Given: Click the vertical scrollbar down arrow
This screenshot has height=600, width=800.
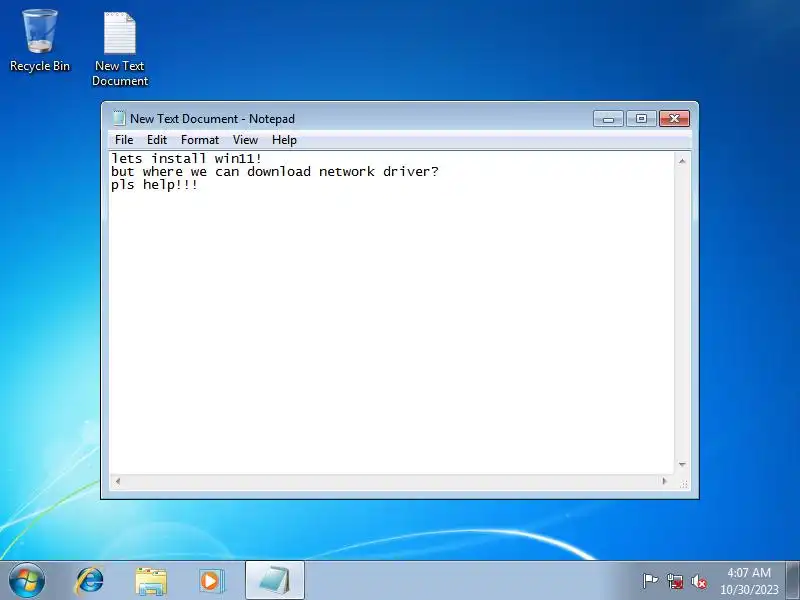Looking at the screenshot, I should click(x=682, y=464).
